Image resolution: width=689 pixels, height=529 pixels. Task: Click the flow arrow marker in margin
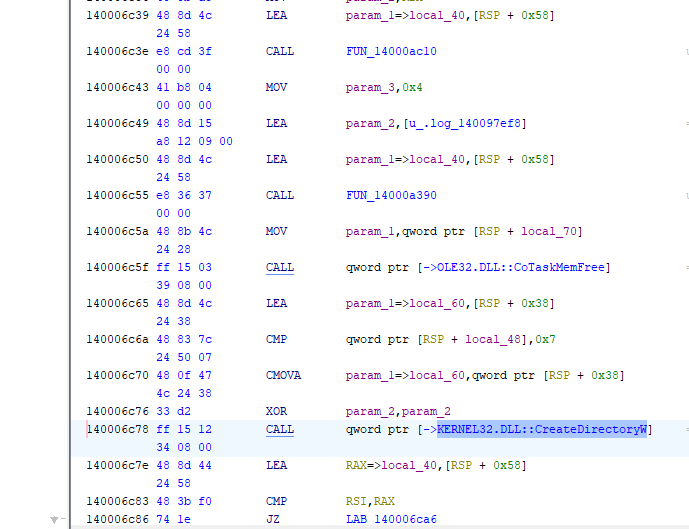[54, 520]
